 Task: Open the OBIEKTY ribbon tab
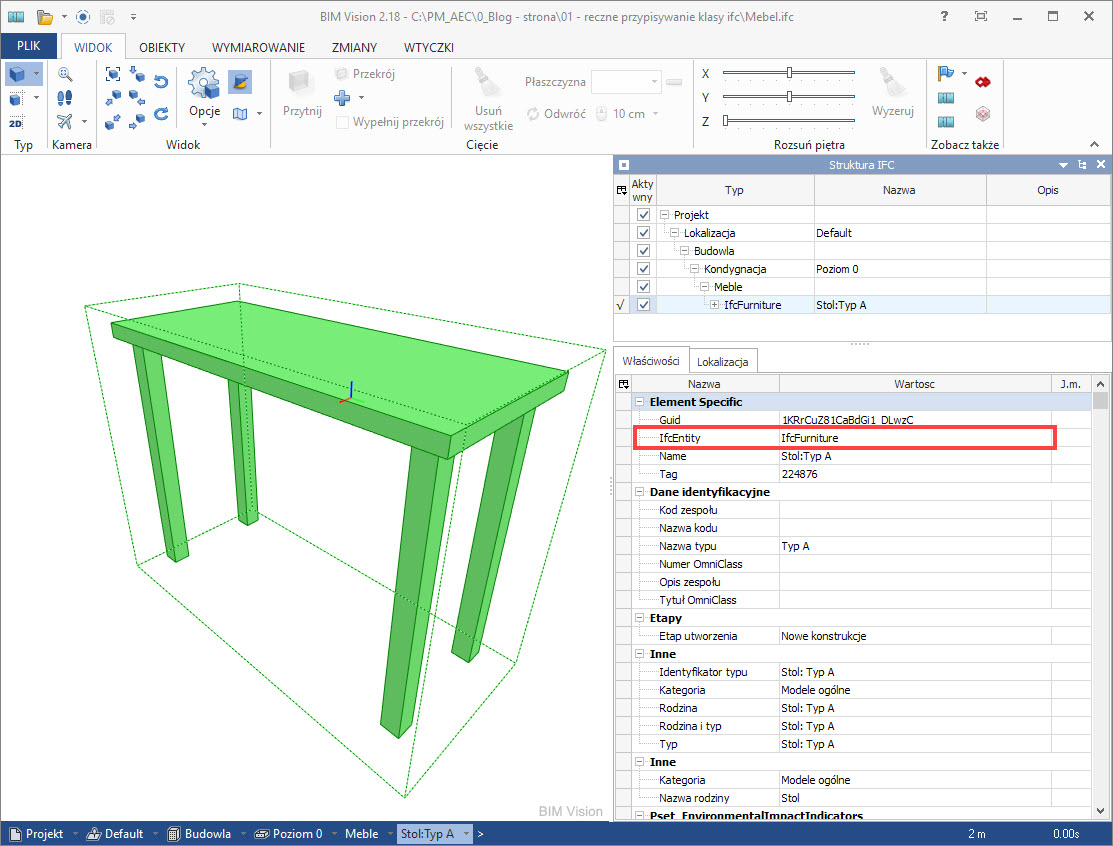pos(162,47)
